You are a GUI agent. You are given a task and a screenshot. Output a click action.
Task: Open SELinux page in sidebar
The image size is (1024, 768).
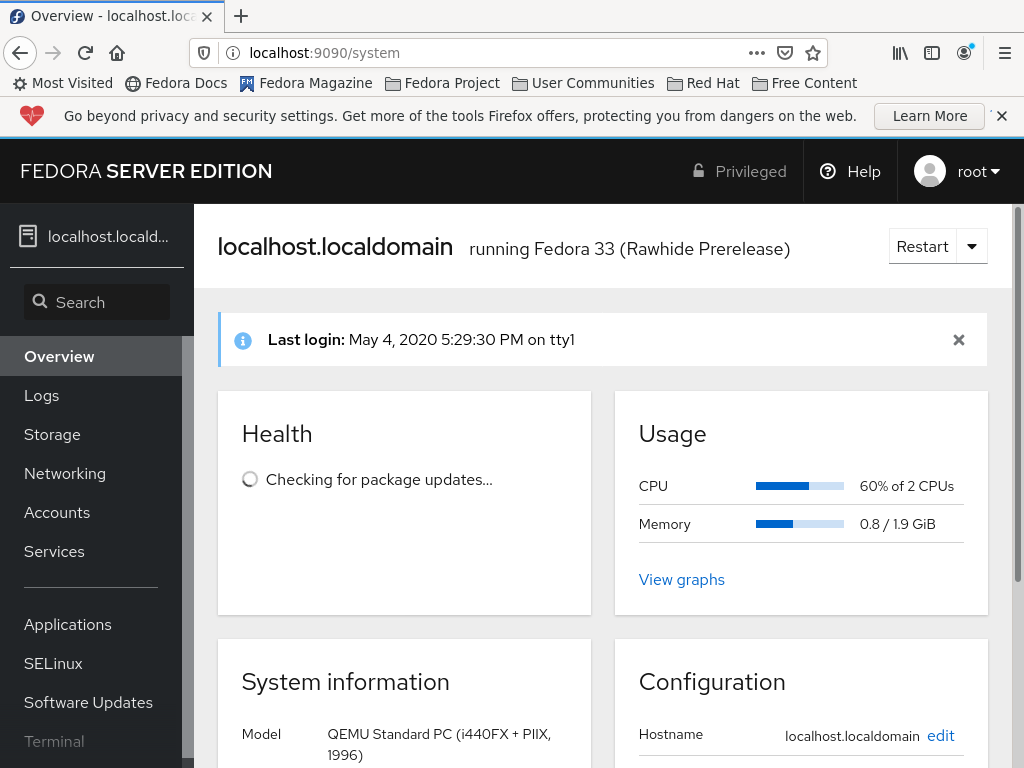pyautogui.click(x=91, y=664)
